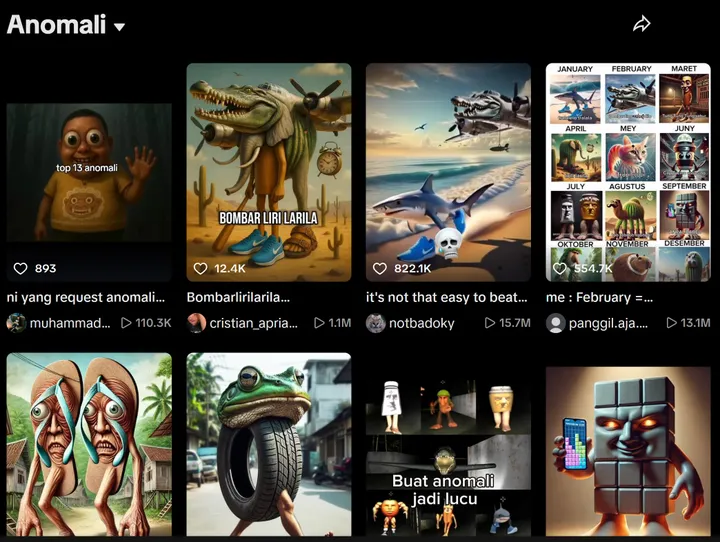Viewport: 720px width, 542px height.
Task: Click play count icon showing 15.7M
Action: tap(490, 323)
